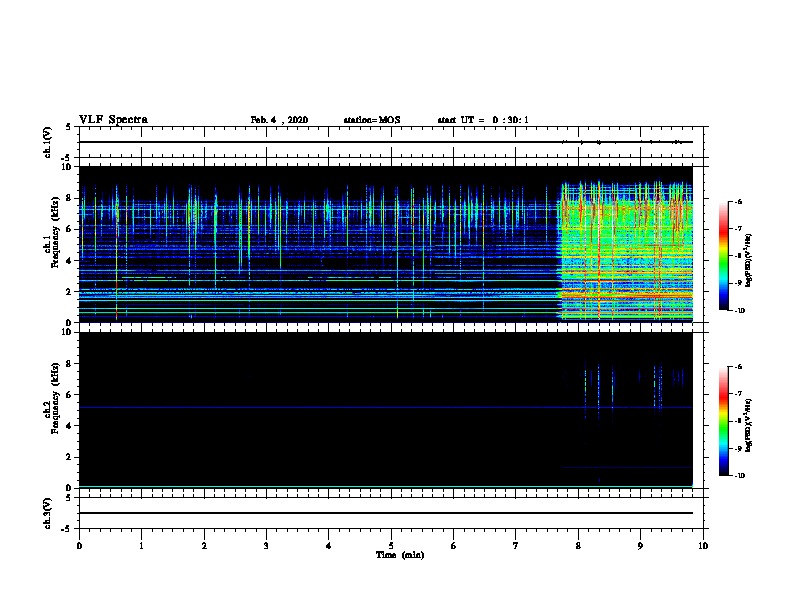
Task: Click the "6" tick on ch.2 frequency axis
Action: tap(70, 394)
